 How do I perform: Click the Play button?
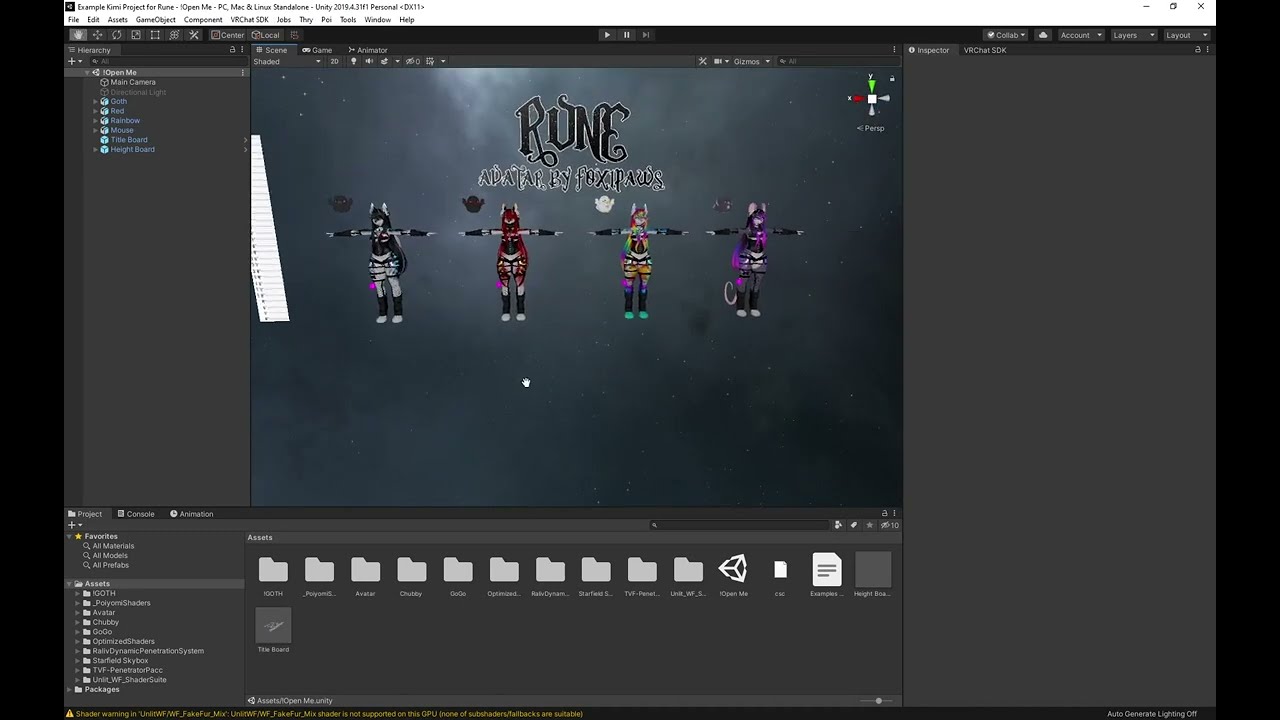(607, 35)
